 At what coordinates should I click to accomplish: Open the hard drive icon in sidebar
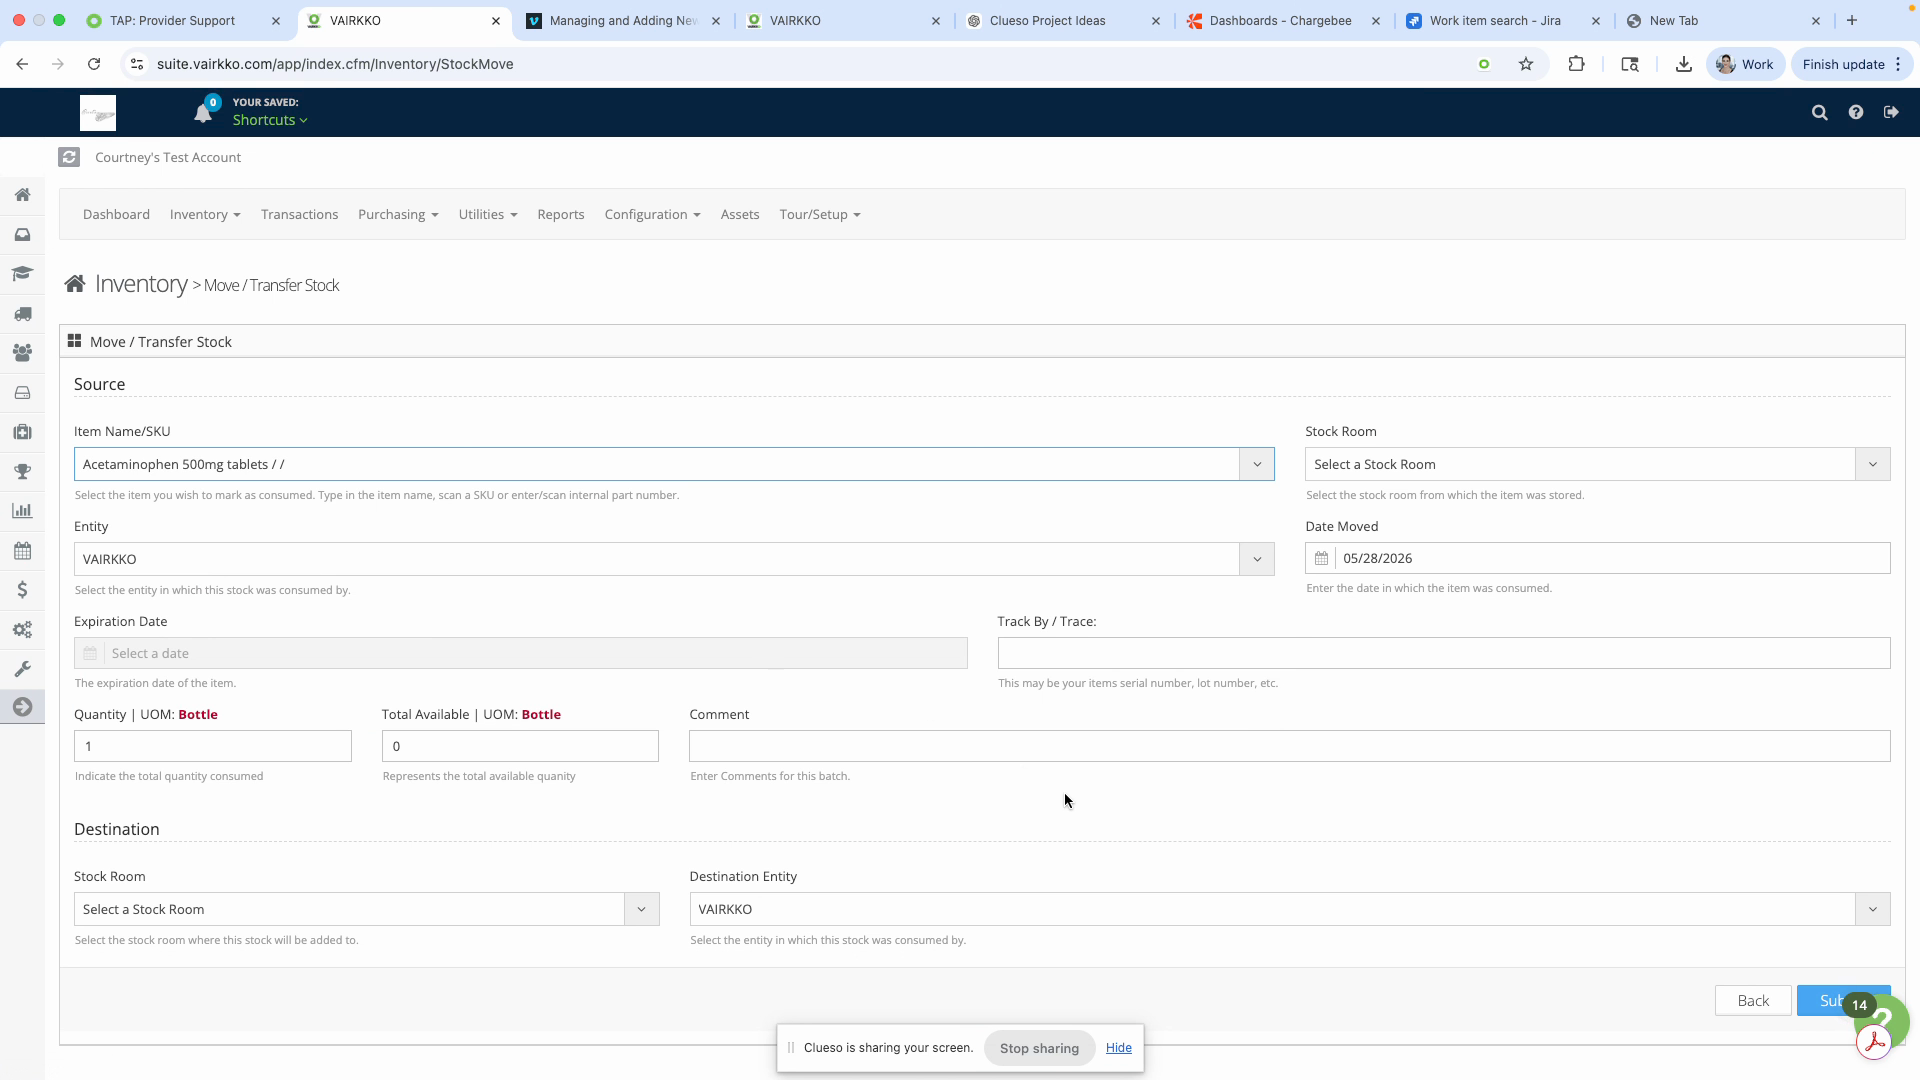pos(22,393)
